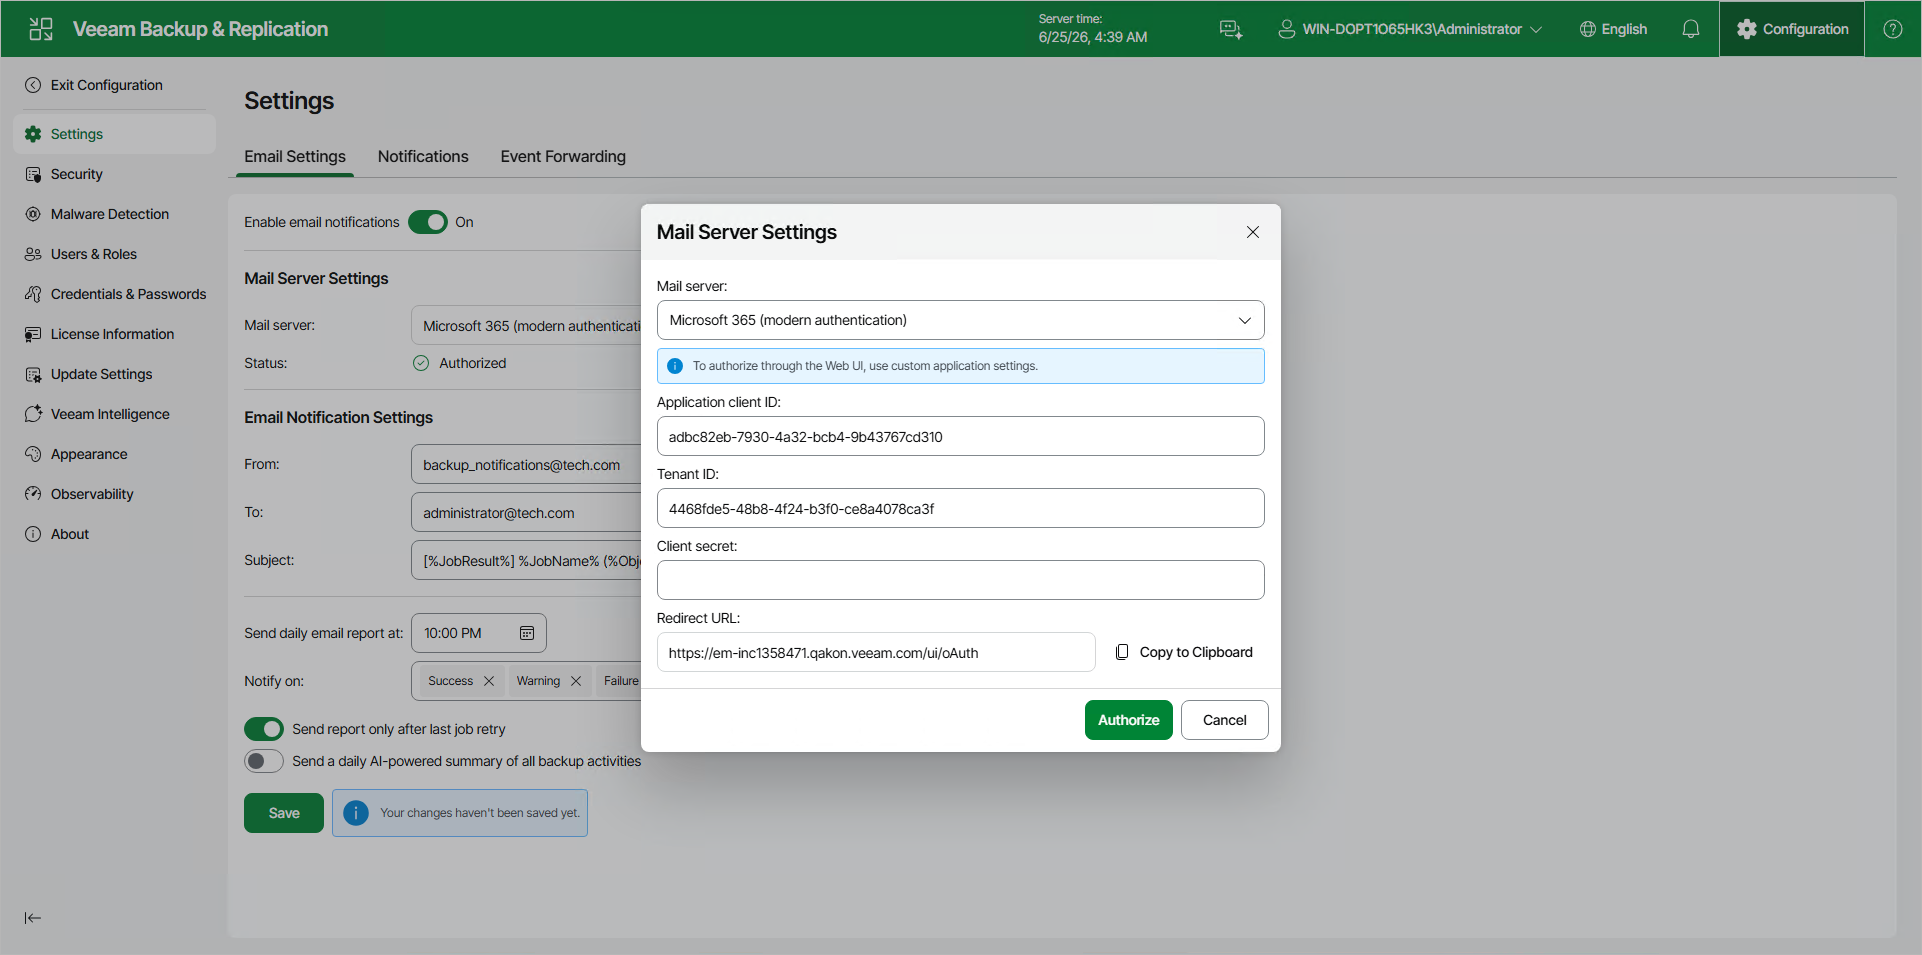Click the Exit Configuration back arrow icon
Screen dimensions: 1922x955
tap(33, 85)
